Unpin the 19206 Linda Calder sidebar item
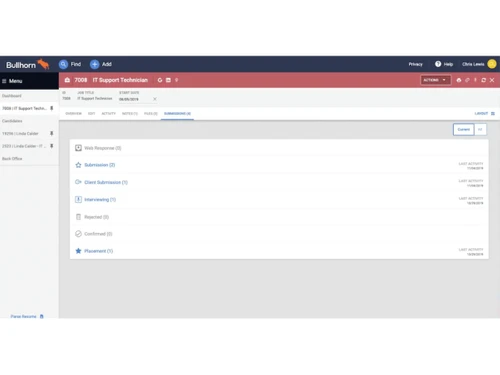Screen dimensions: 500x375 click(x=52, y=134)
